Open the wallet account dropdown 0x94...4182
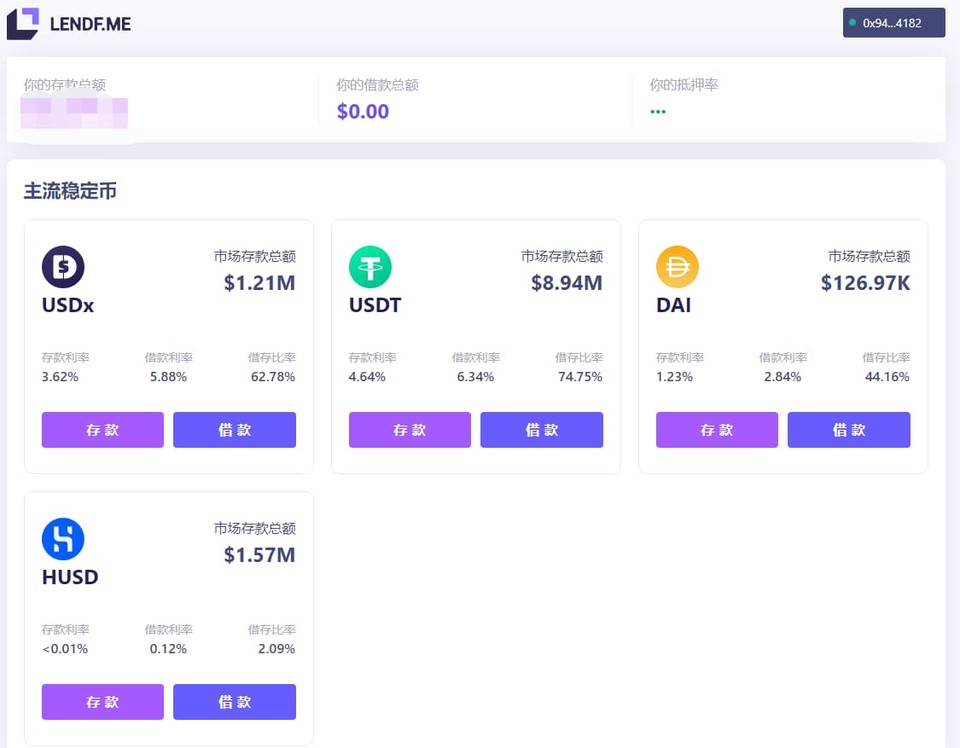The height and width of the screenshot is (748, 960). click(x=893, y=24)
